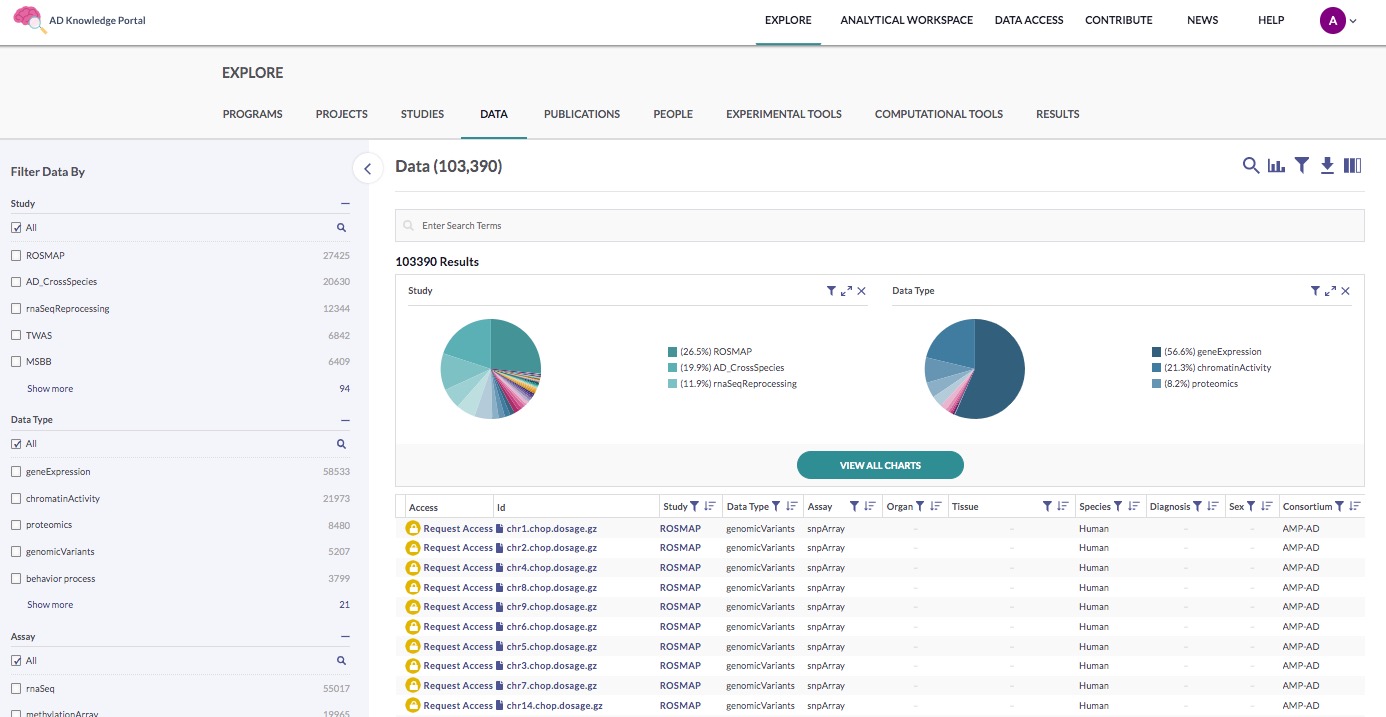Expand the Study pie chart to fullscreen
This screenshot has width=1386, height=717.
click(x=846, y=291)
